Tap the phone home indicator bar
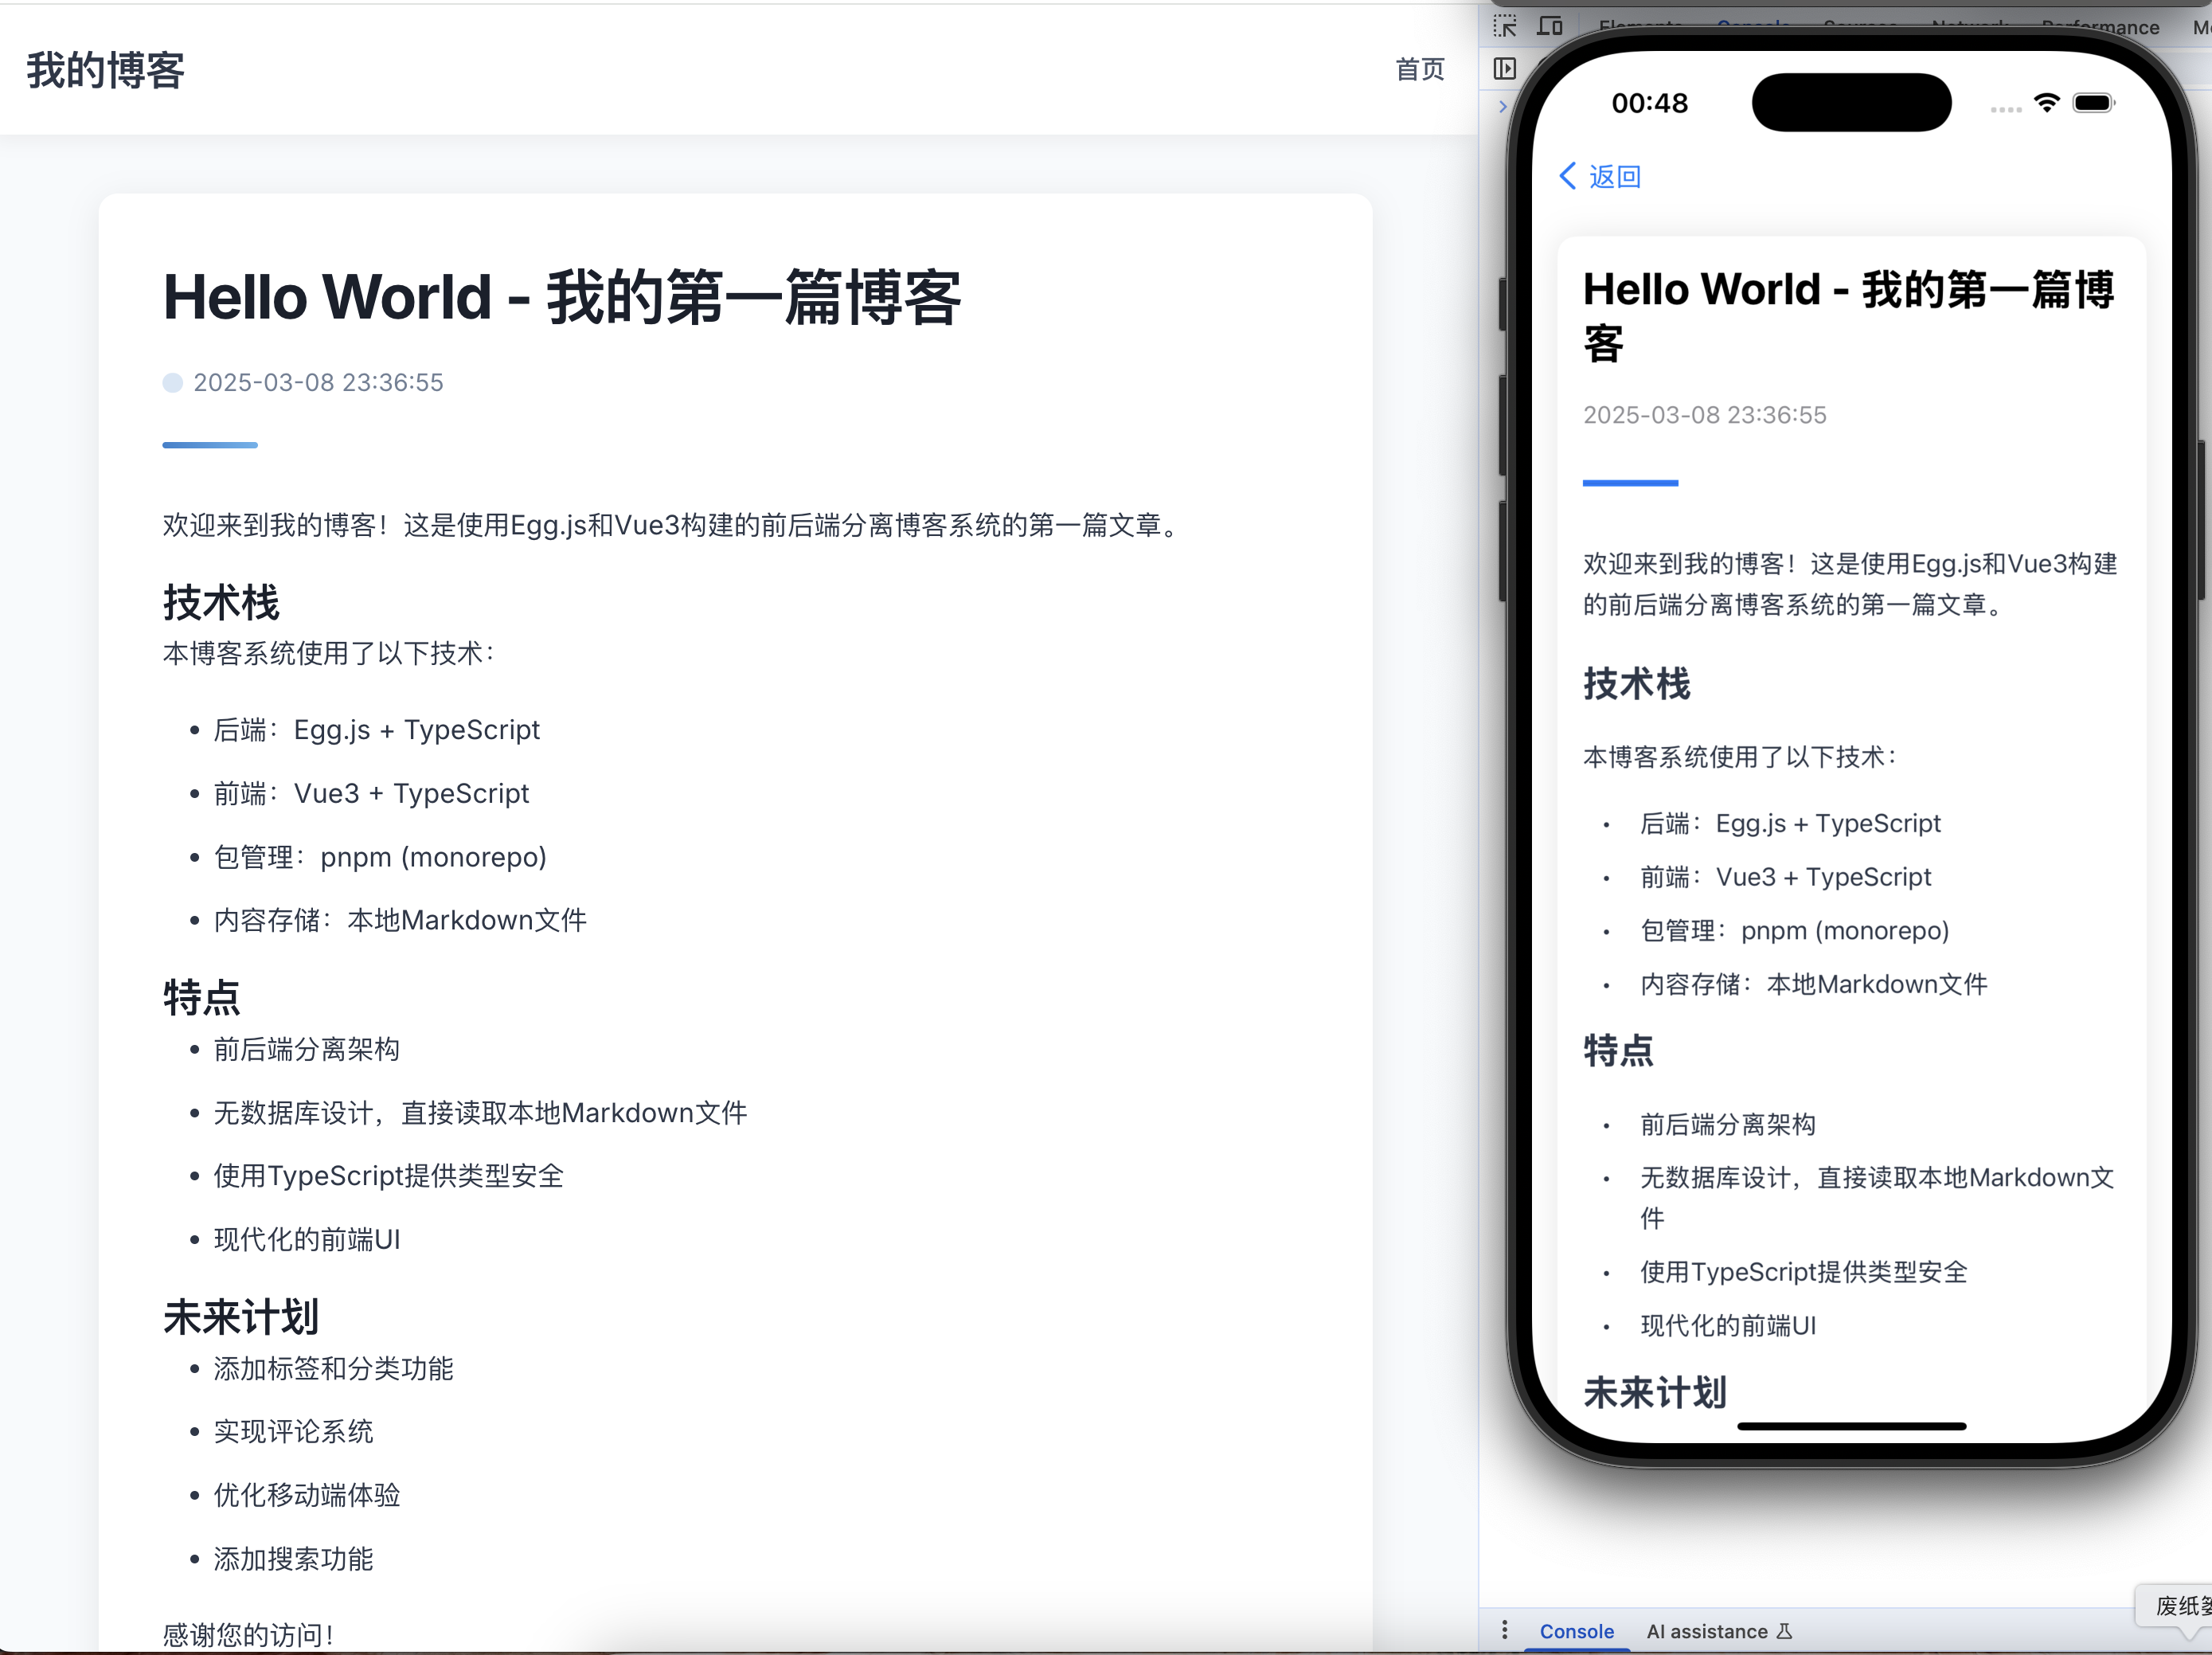 tap(1851, 1426)
